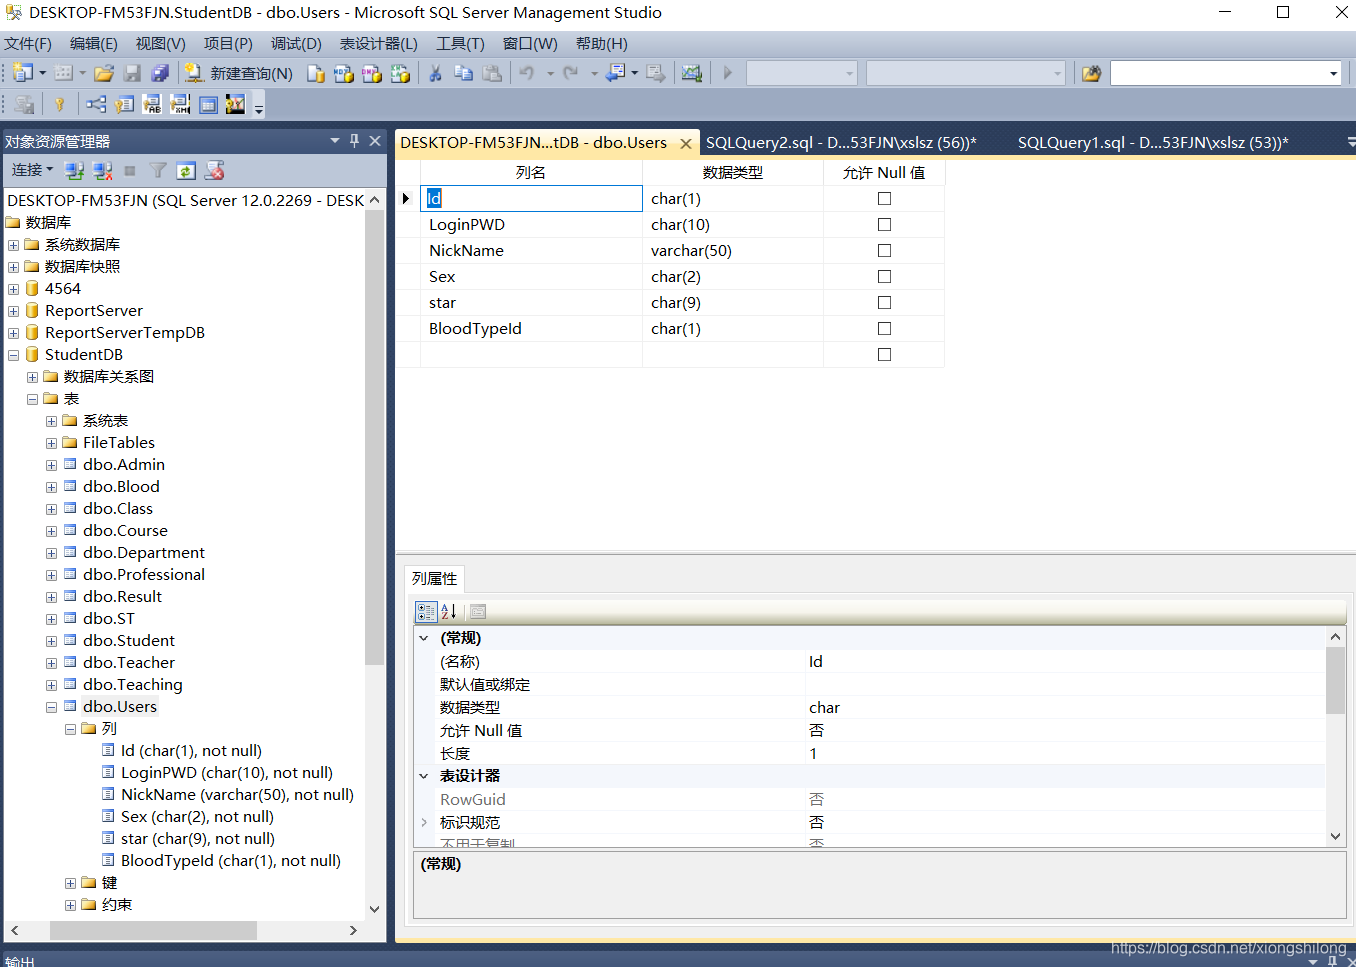Click the Database Engine Query icon
The image size is (1356, 967).
pos(316,73)
